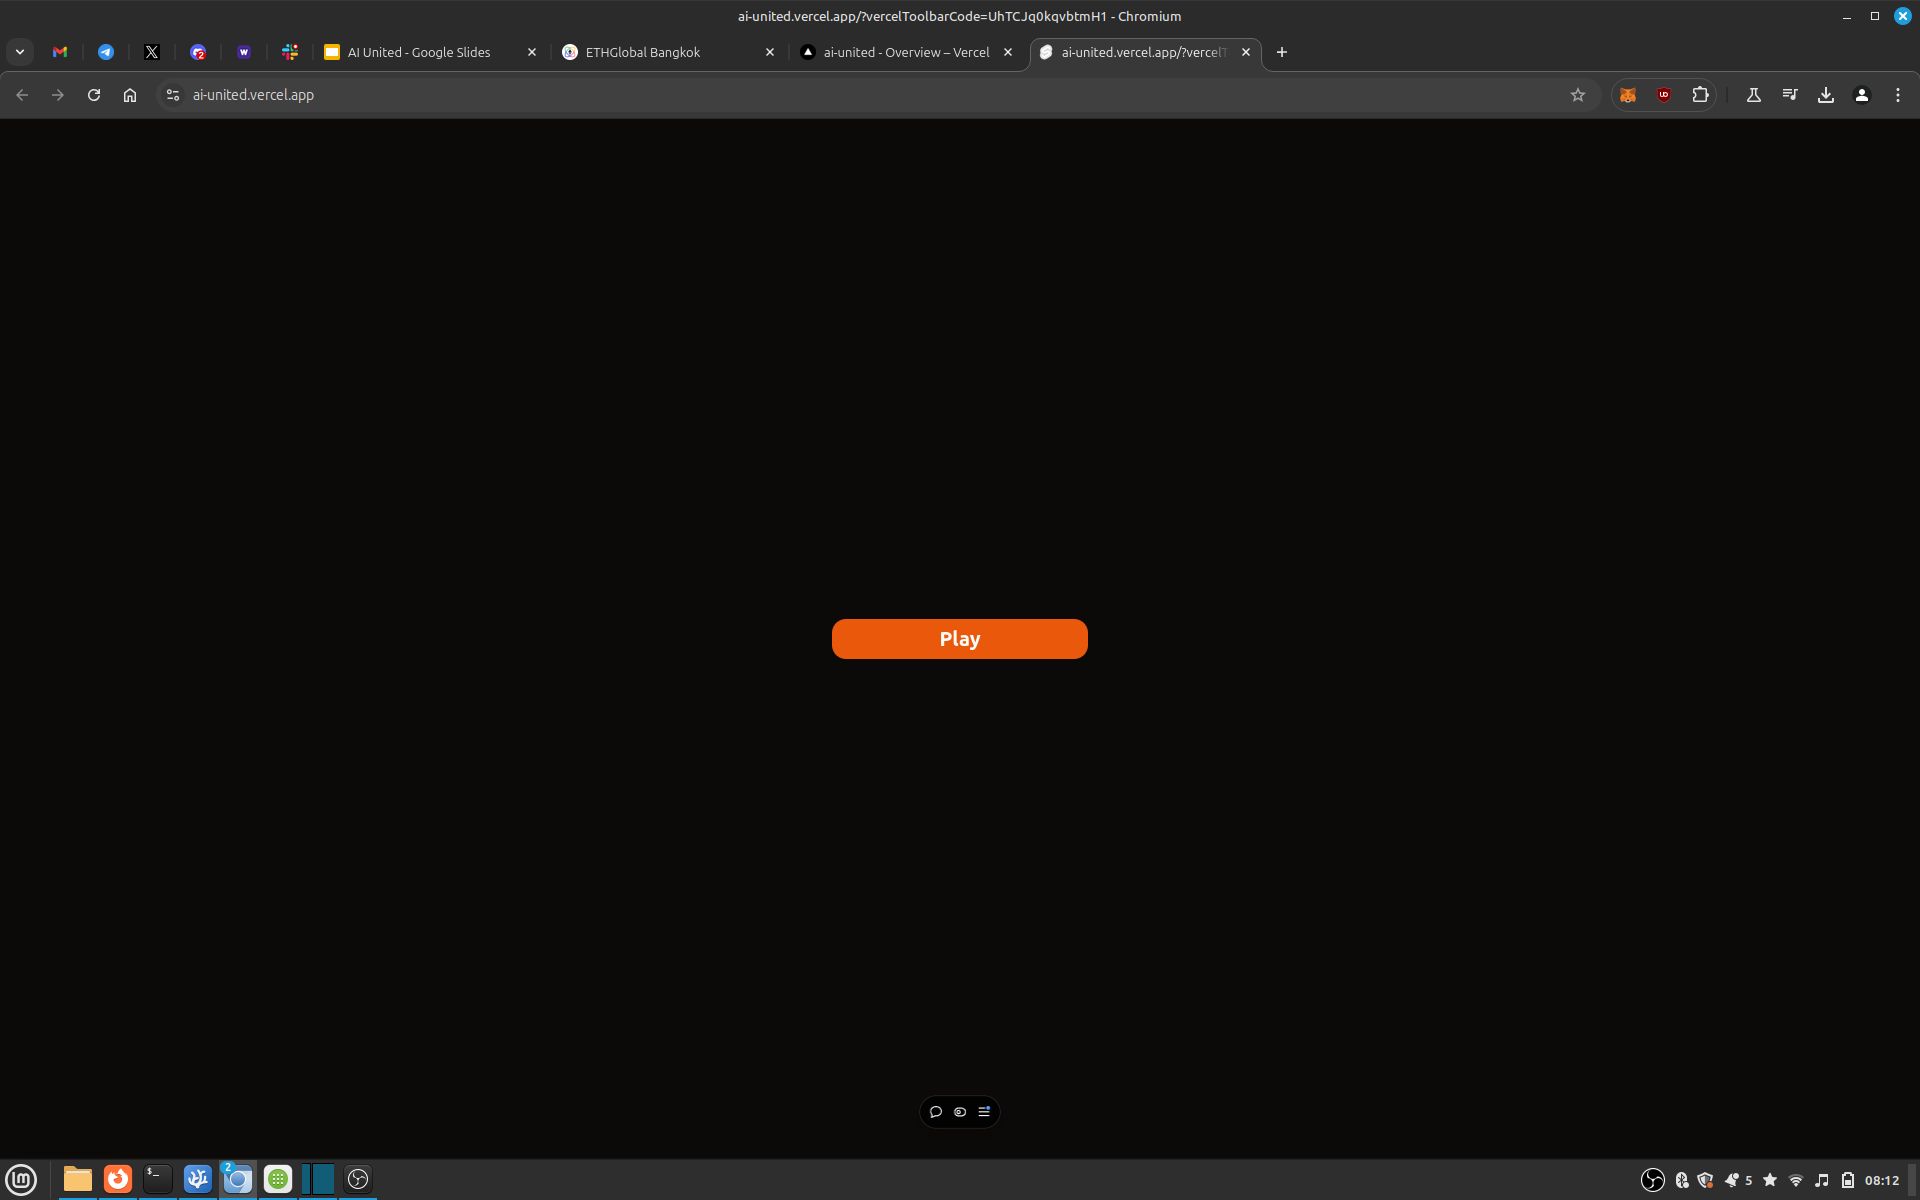
Task: Open the Extensions puzzle piece menu
Action: (x=1700, y=95)
